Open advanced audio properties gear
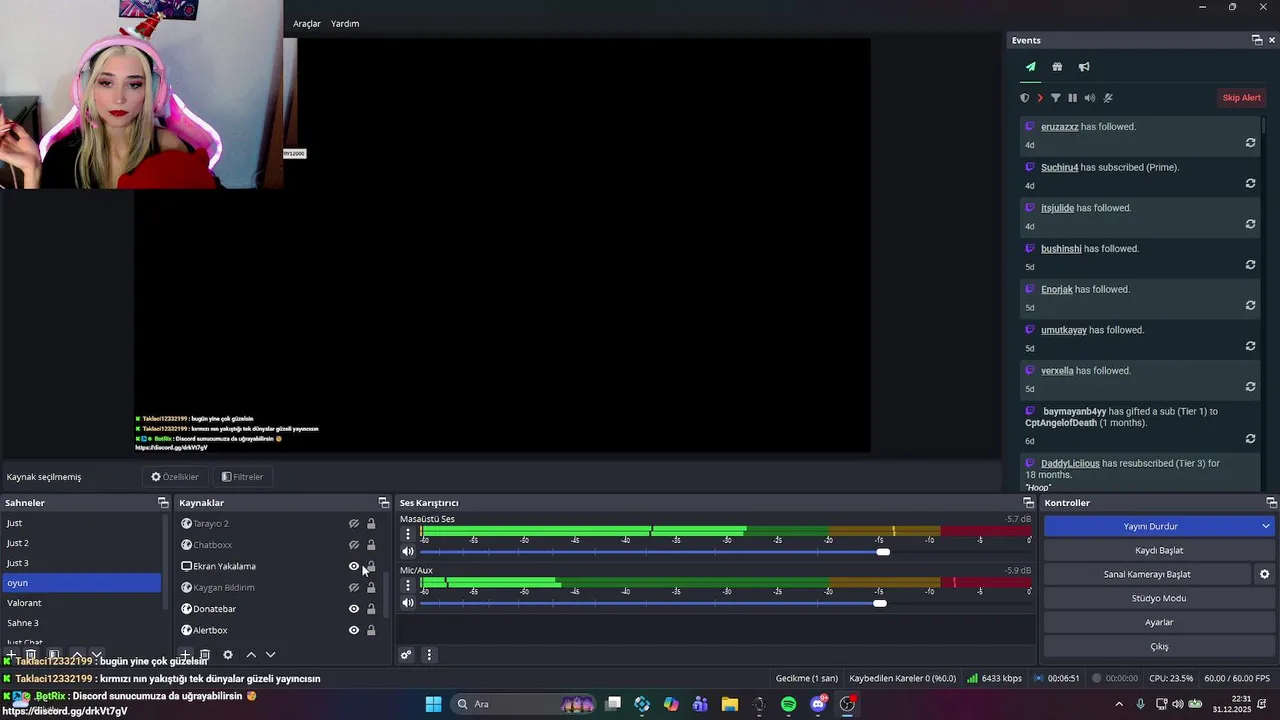This screenshot has height=720, width=1280. click(406, 655)
